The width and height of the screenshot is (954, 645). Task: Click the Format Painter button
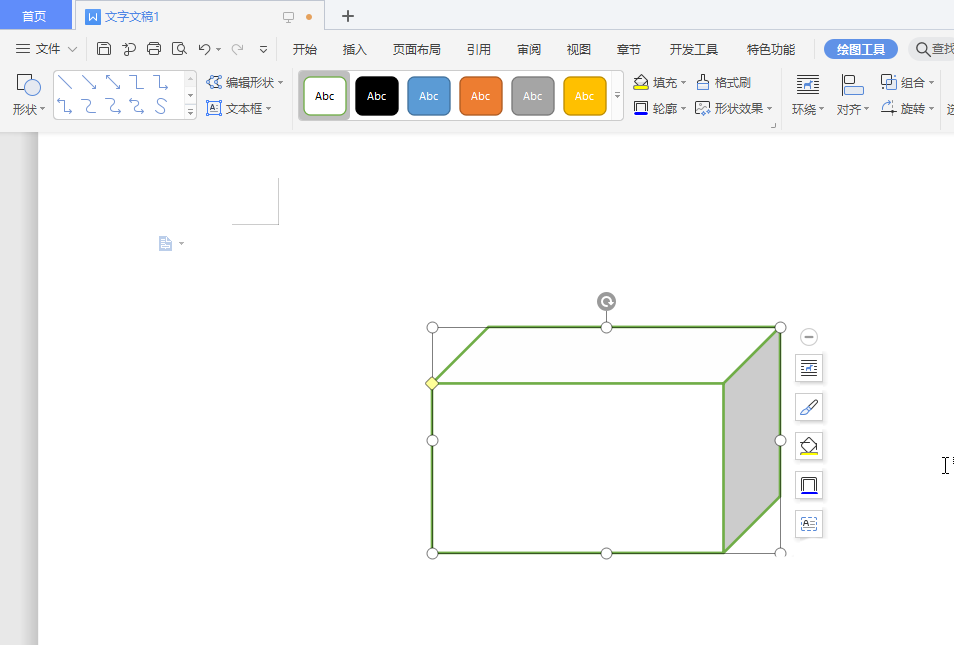723,82
